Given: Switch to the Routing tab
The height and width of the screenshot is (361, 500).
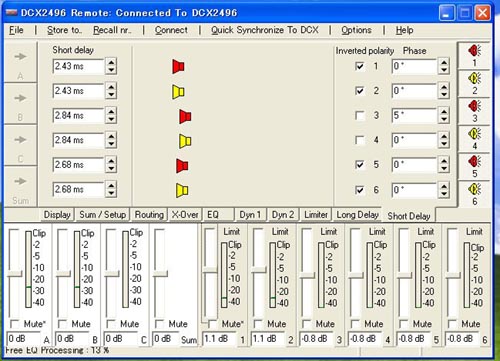Looking at the screenshot, I should pos(149,215).
